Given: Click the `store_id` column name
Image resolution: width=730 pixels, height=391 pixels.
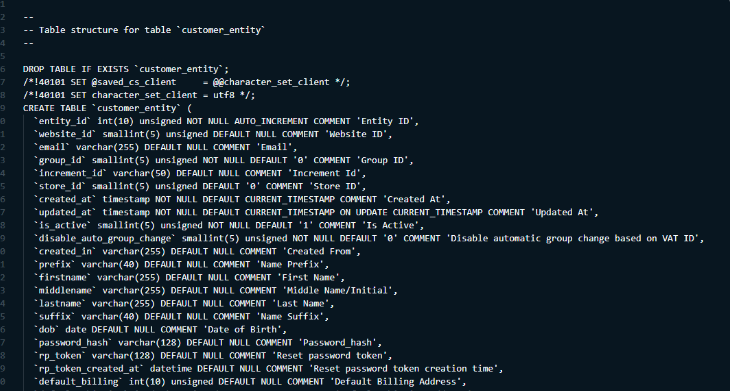Looking at the screenshot, I should click(60, 186).
